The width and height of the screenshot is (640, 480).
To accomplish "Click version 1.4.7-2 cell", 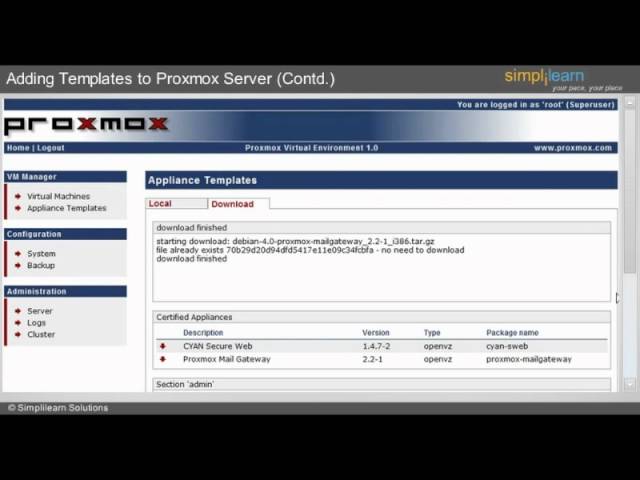I will (376, 346).
